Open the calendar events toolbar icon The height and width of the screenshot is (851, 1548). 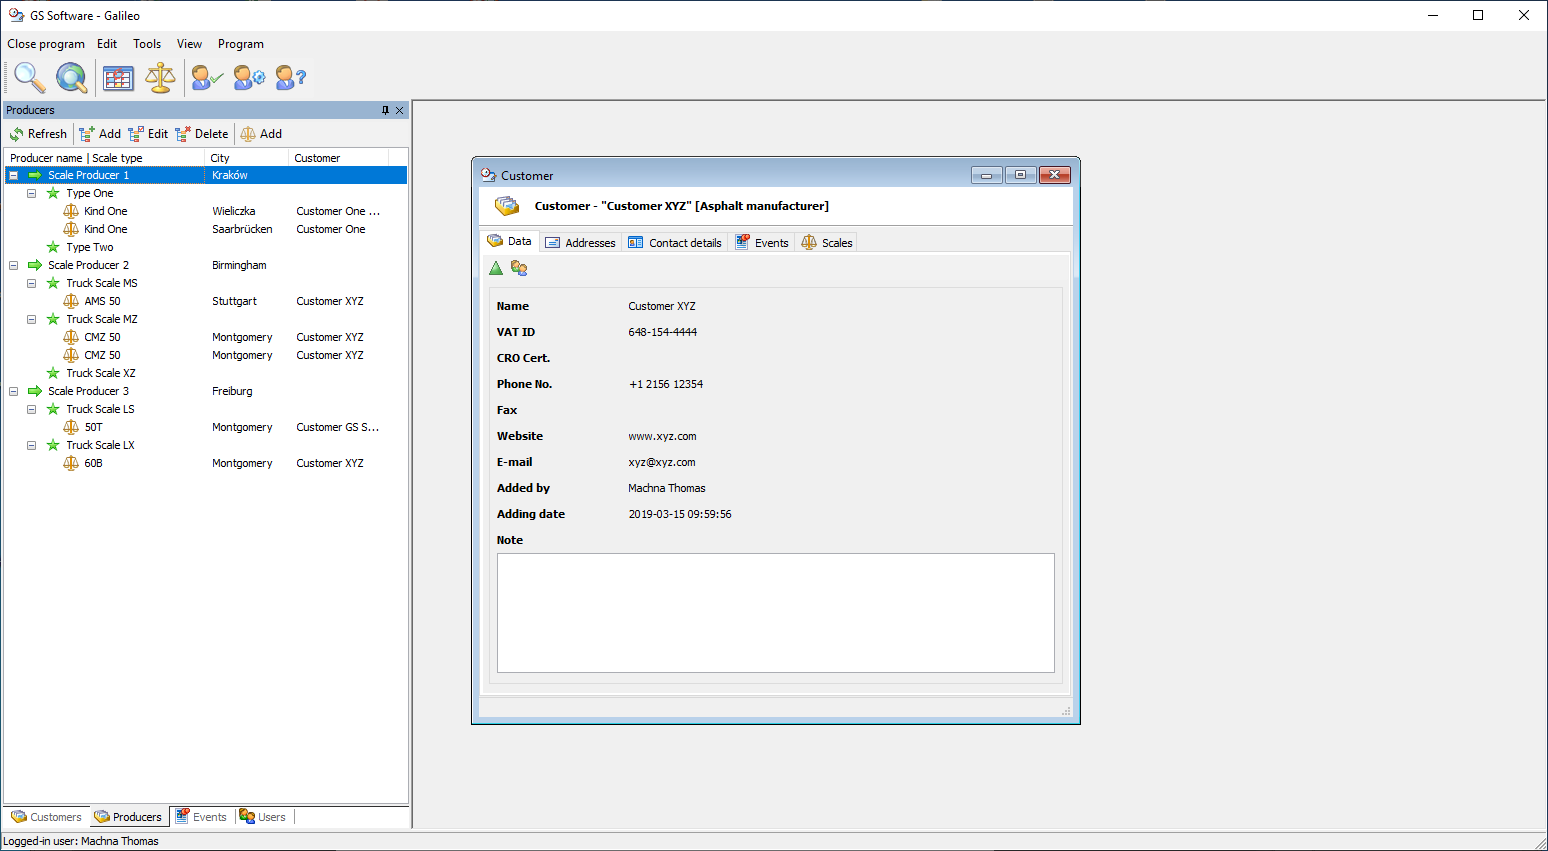(118, 77)
